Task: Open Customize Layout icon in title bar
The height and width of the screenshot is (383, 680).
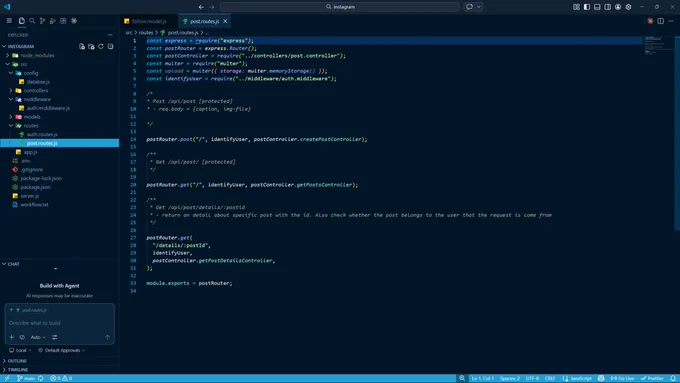Action: click(576, 7)
